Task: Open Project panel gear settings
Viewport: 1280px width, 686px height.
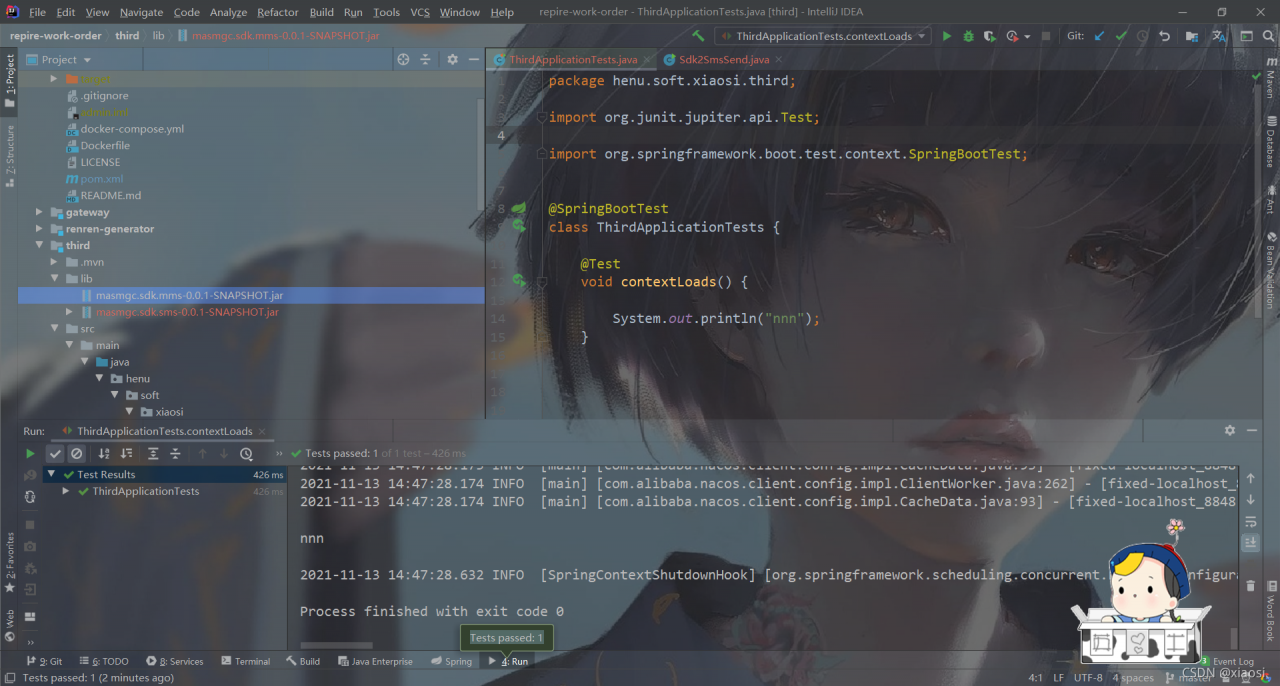Action: pyautogui.click(x=452, y=60)
